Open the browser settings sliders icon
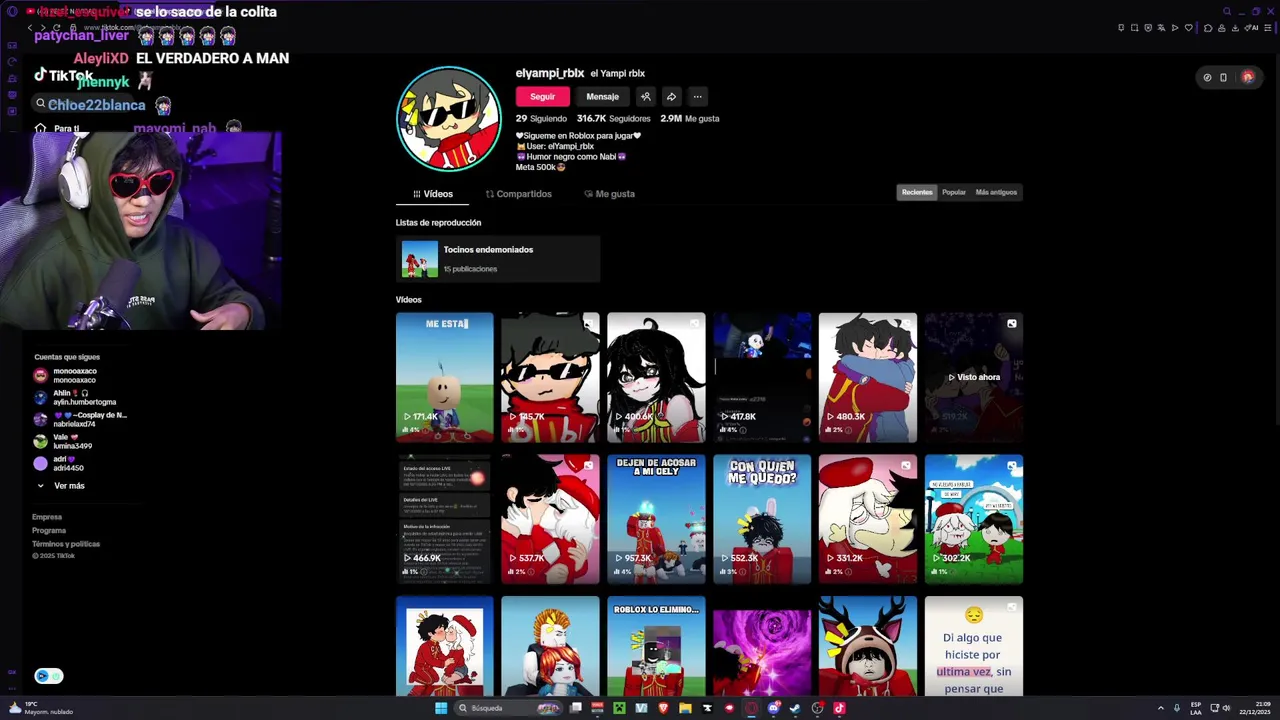The image size is (1280, 720). [1266, 28]
